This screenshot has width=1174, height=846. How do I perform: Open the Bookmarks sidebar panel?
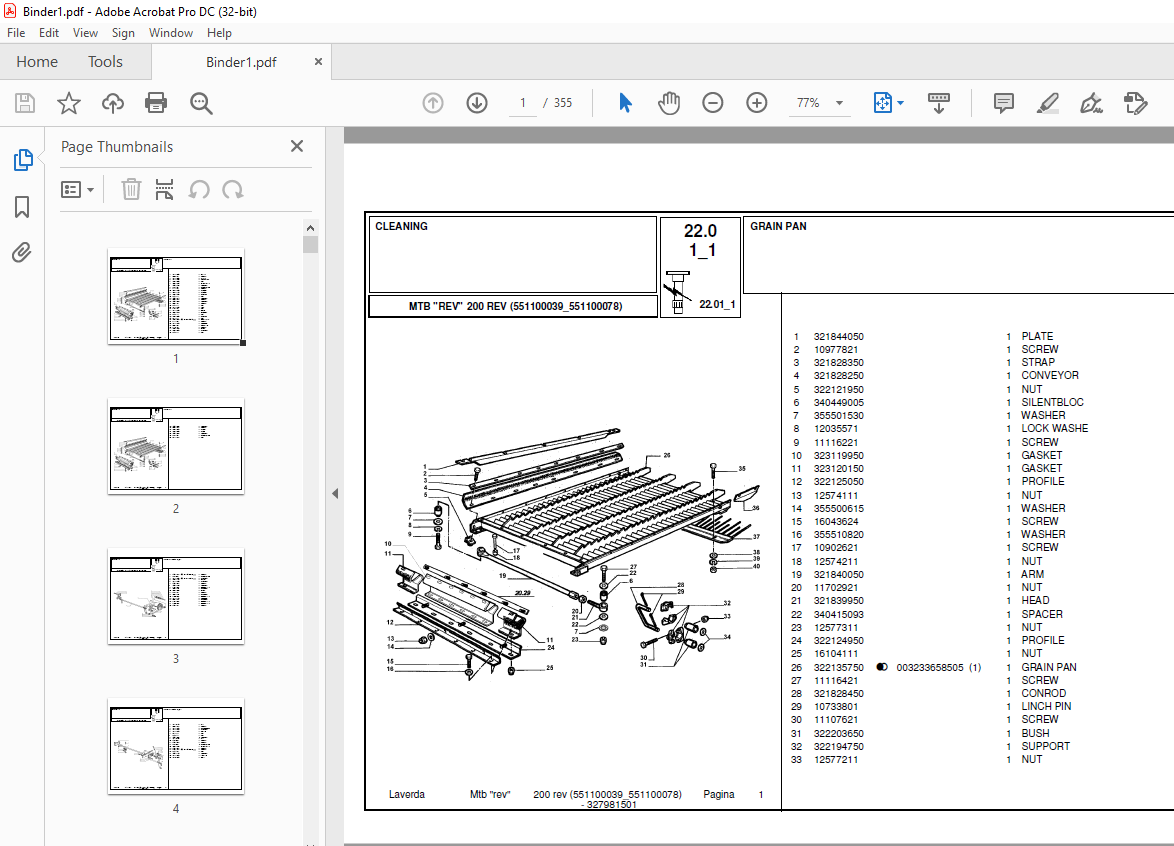22,207
